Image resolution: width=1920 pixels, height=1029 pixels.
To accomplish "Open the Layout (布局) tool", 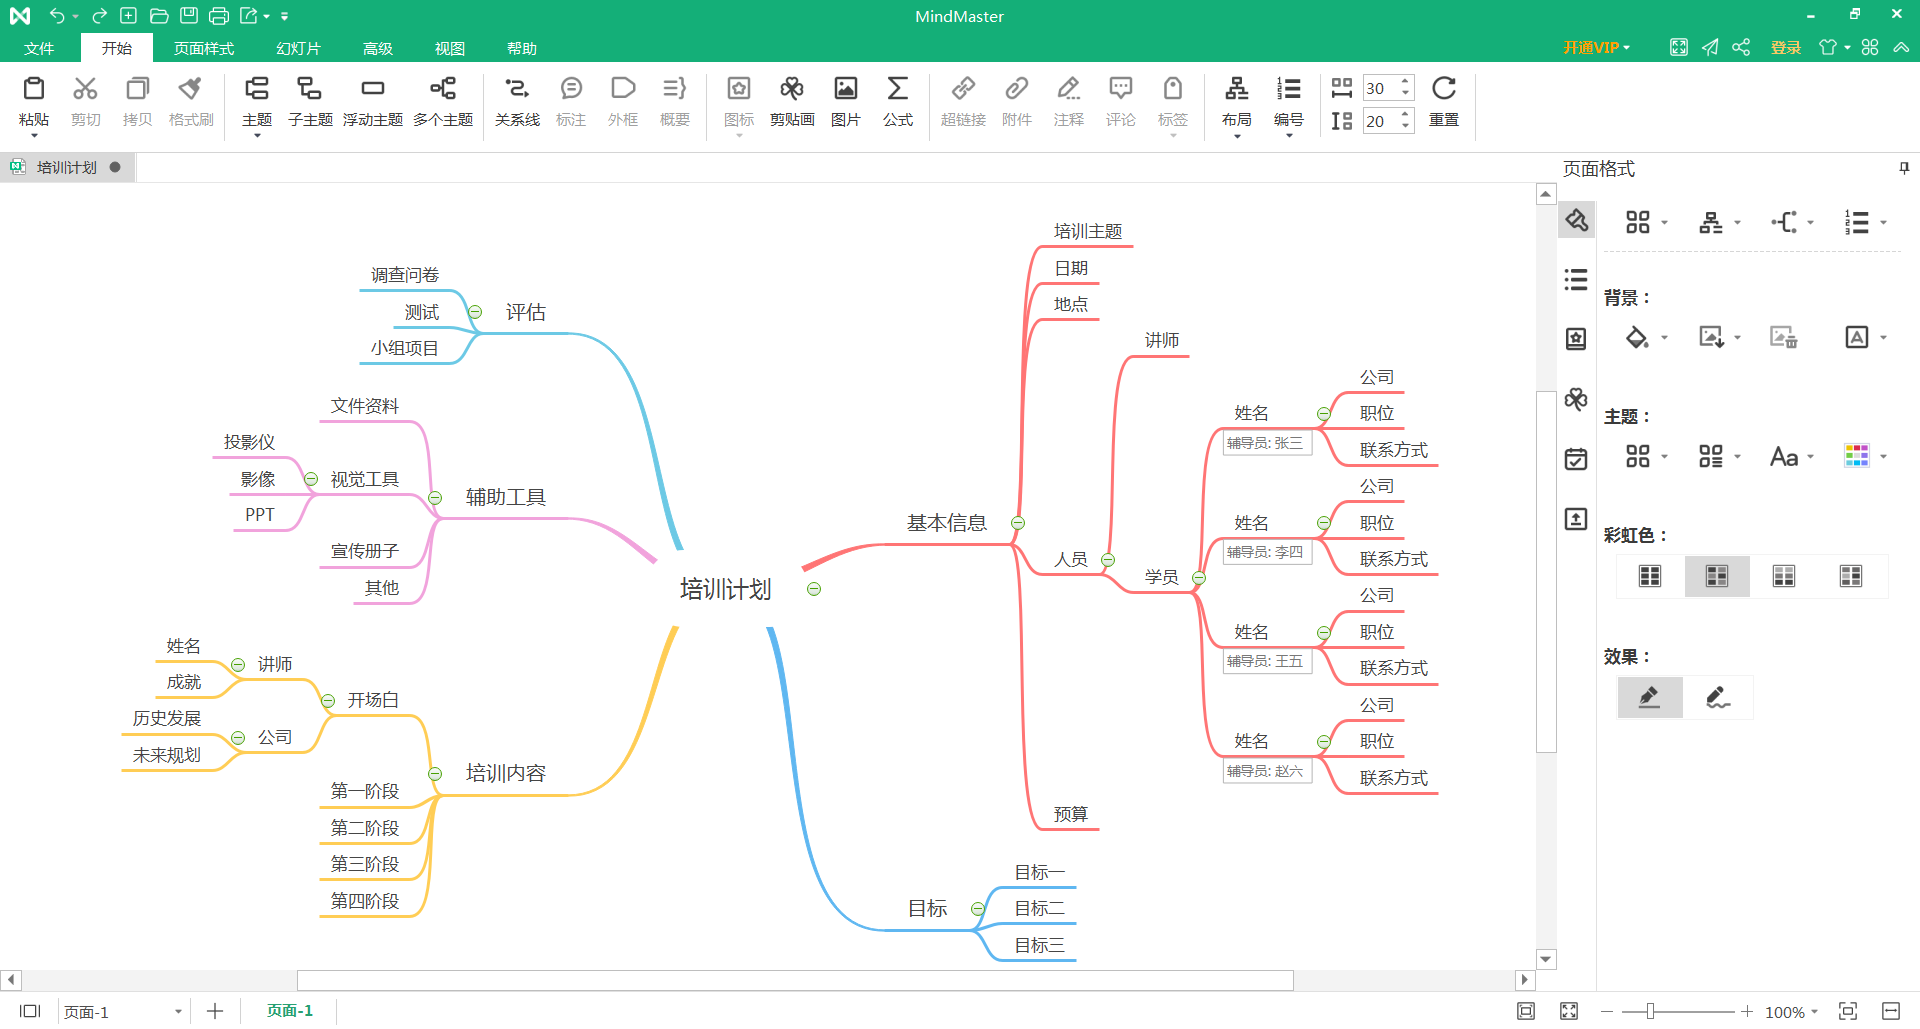I will [1237, 102].
